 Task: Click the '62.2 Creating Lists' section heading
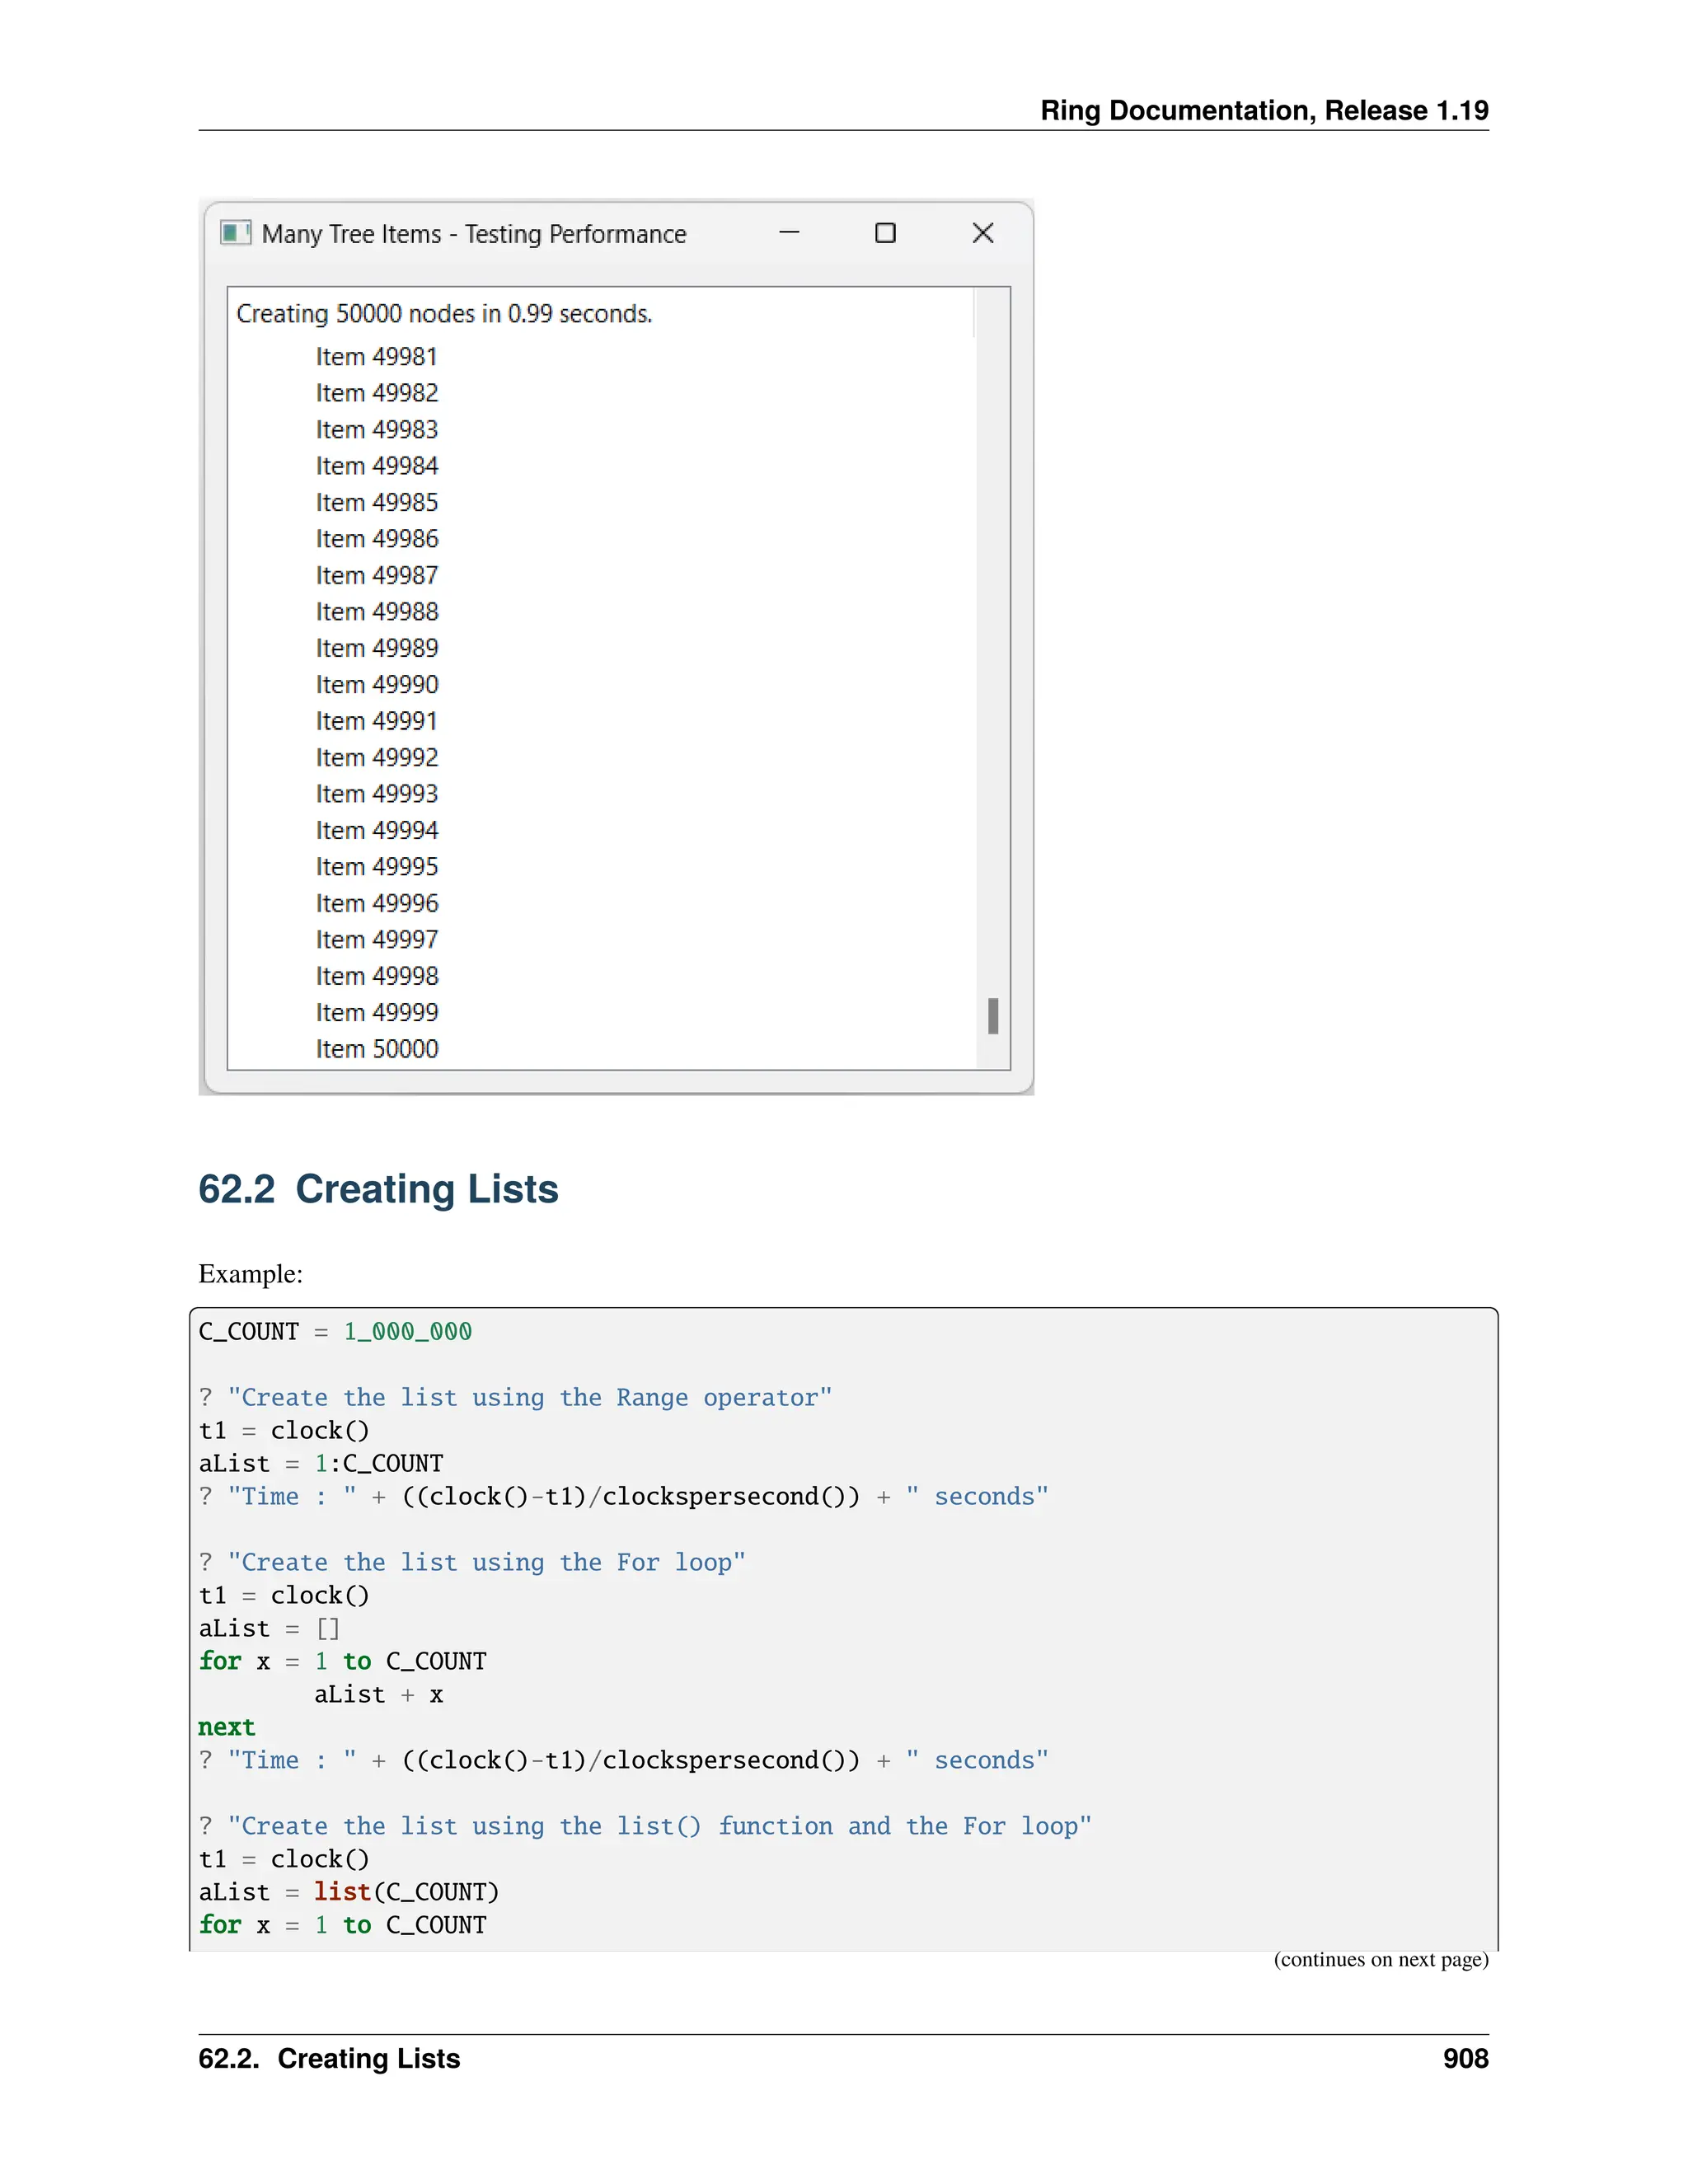(x=378, y=1190)
